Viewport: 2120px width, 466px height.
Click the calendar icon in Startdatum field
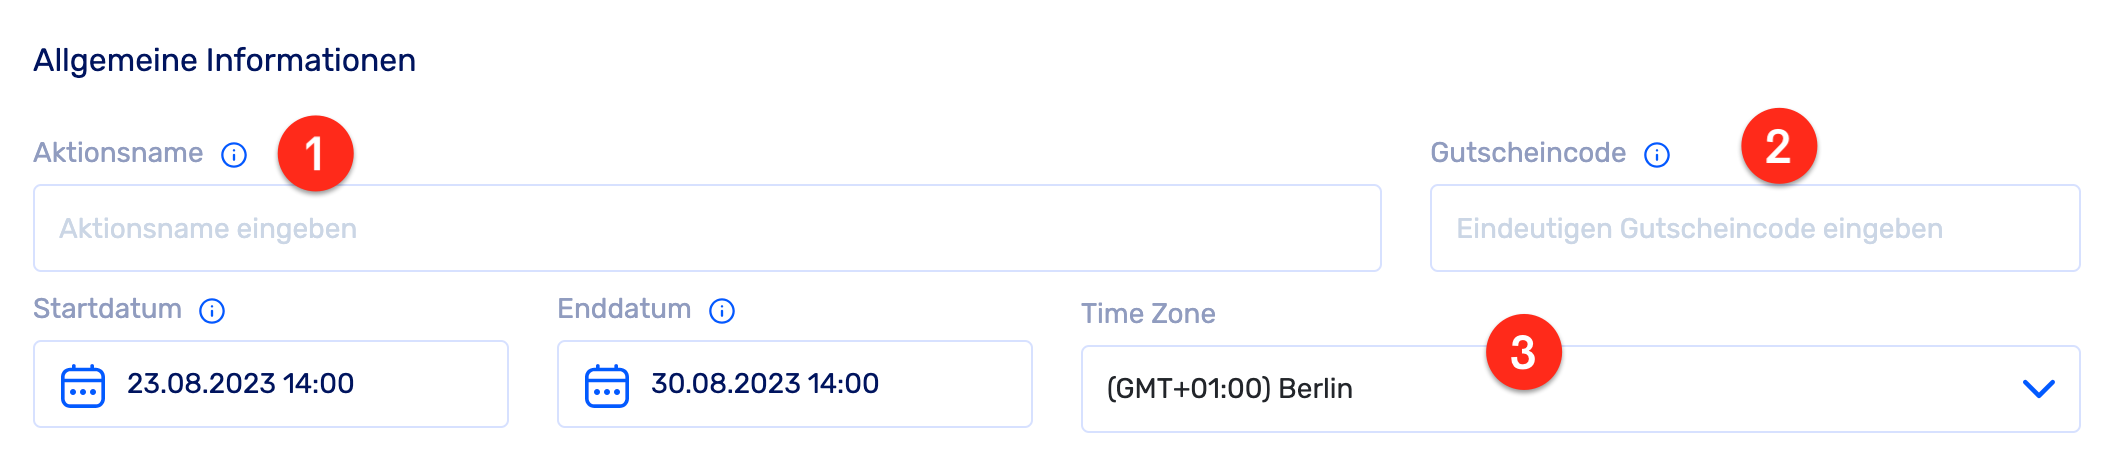(x=83, y=385)
